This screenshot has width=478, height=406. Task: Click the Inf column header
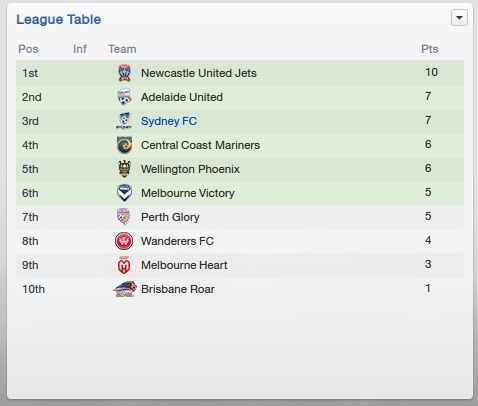80,49
